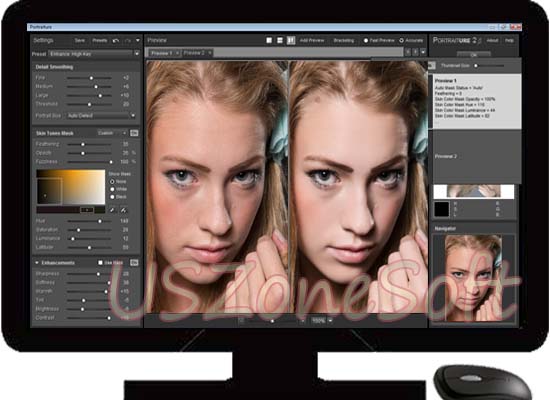
Task: Click the Large smoothing slider
Action: 89,95
